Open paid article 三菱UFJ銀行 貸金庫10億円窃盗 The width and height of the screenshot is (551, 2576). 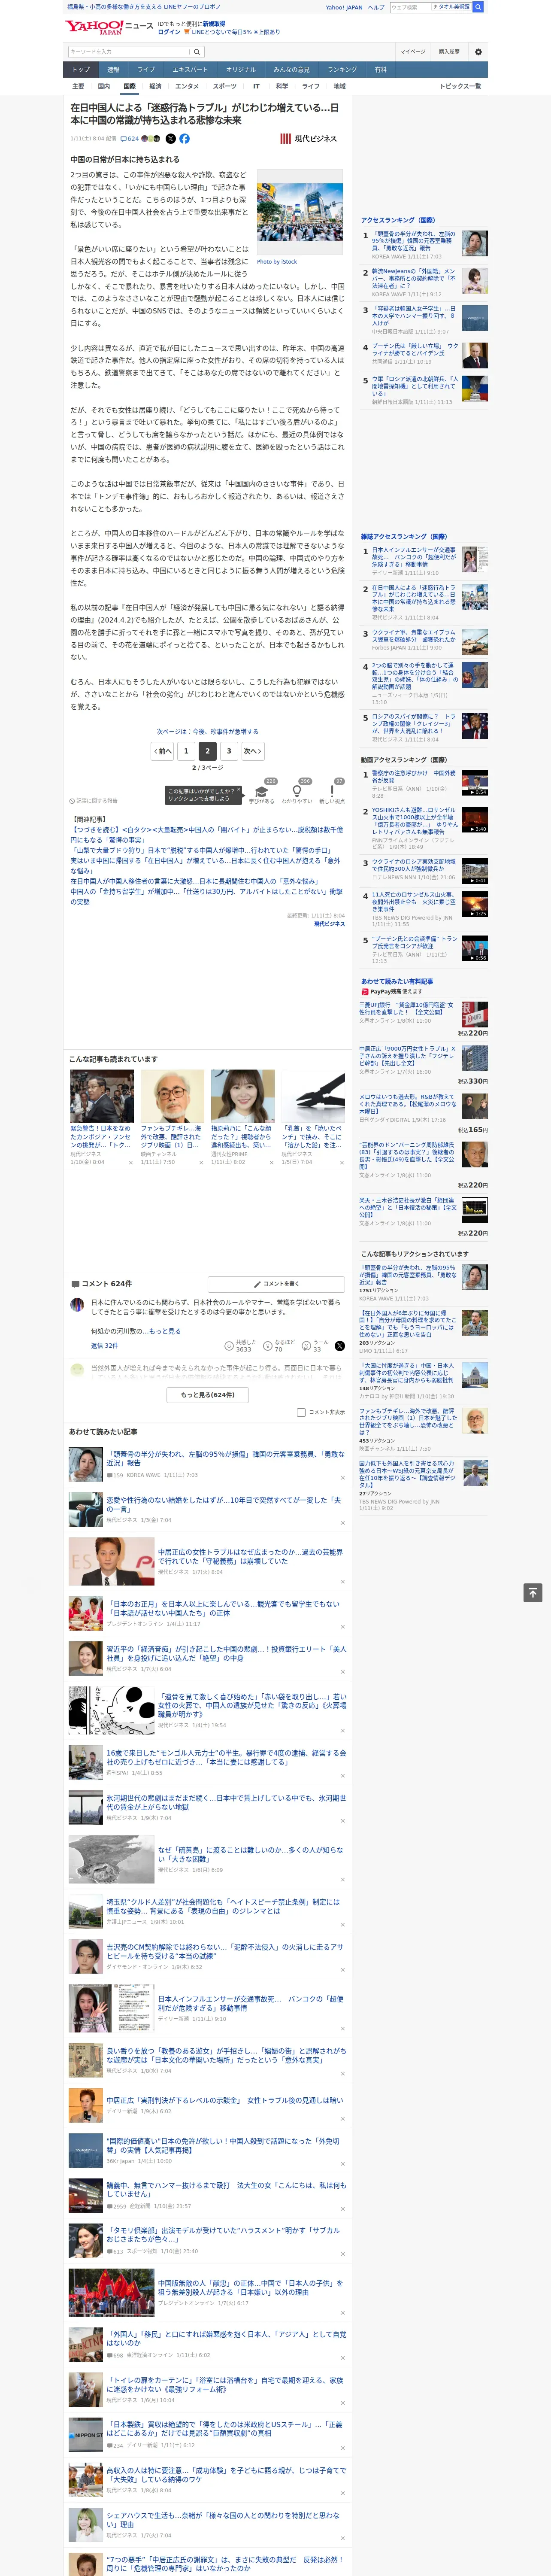coord(407,1008)
